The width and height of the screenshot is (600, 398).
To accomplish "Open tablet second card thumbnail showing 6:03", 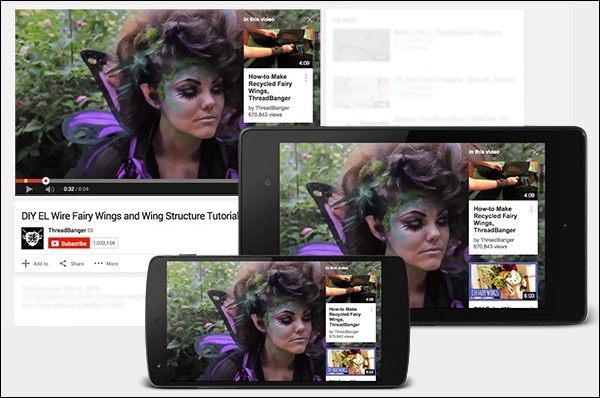I will coord(503,281).
